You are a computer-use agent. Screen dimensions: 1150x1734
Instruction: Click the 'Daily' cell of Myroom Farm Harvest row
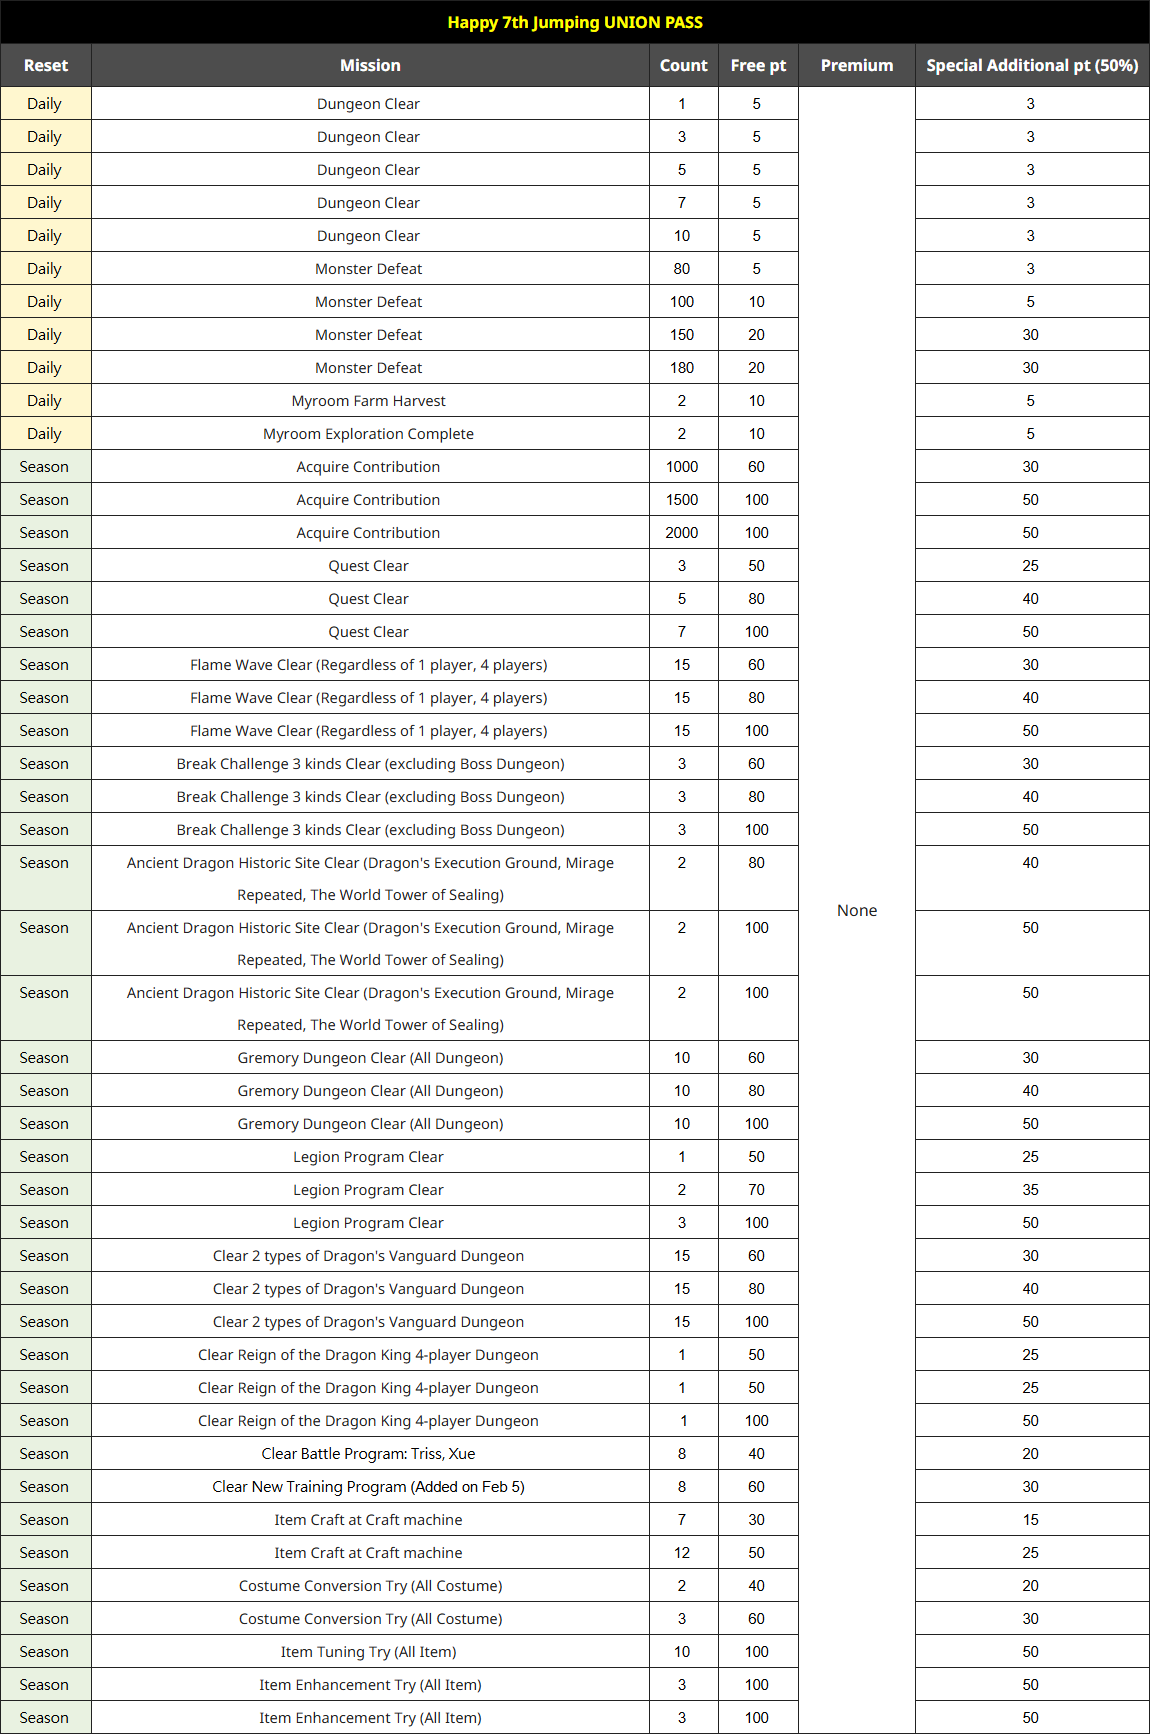pos(45,401)
